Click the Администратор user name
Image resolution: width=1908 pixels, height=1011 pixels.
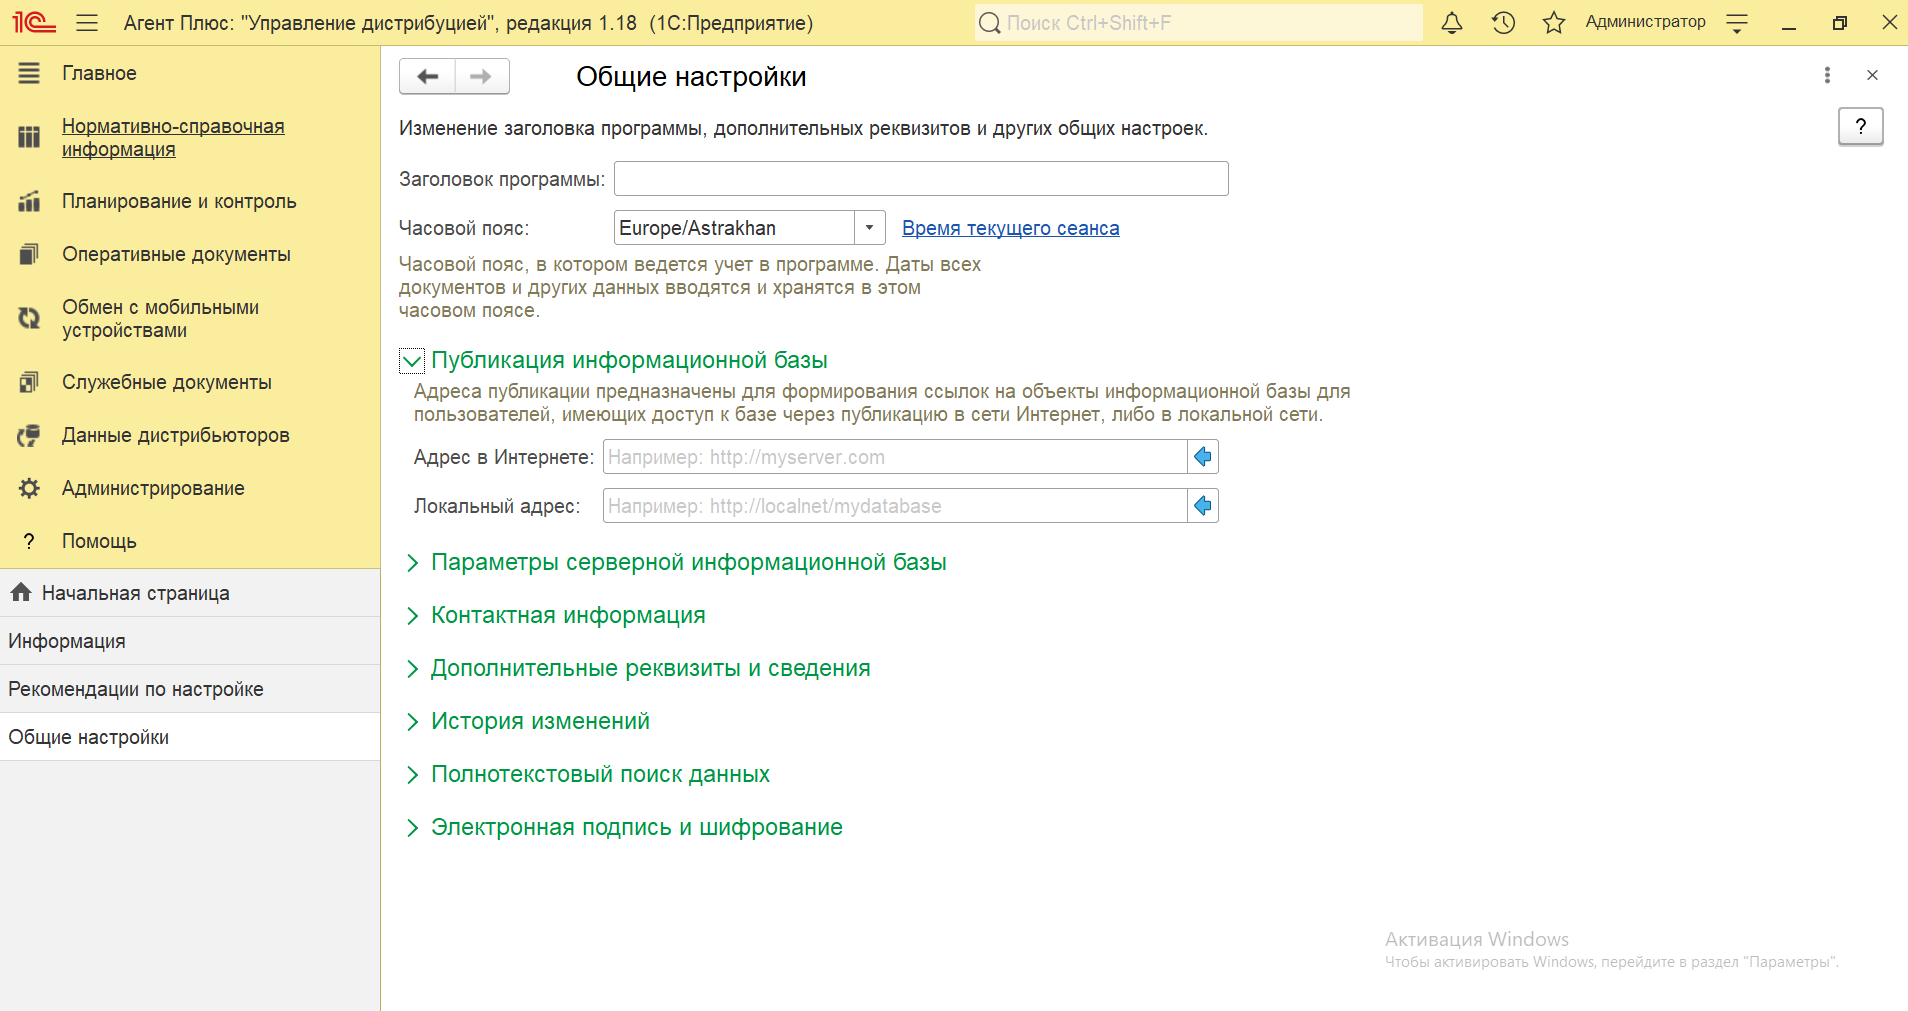1645,22
